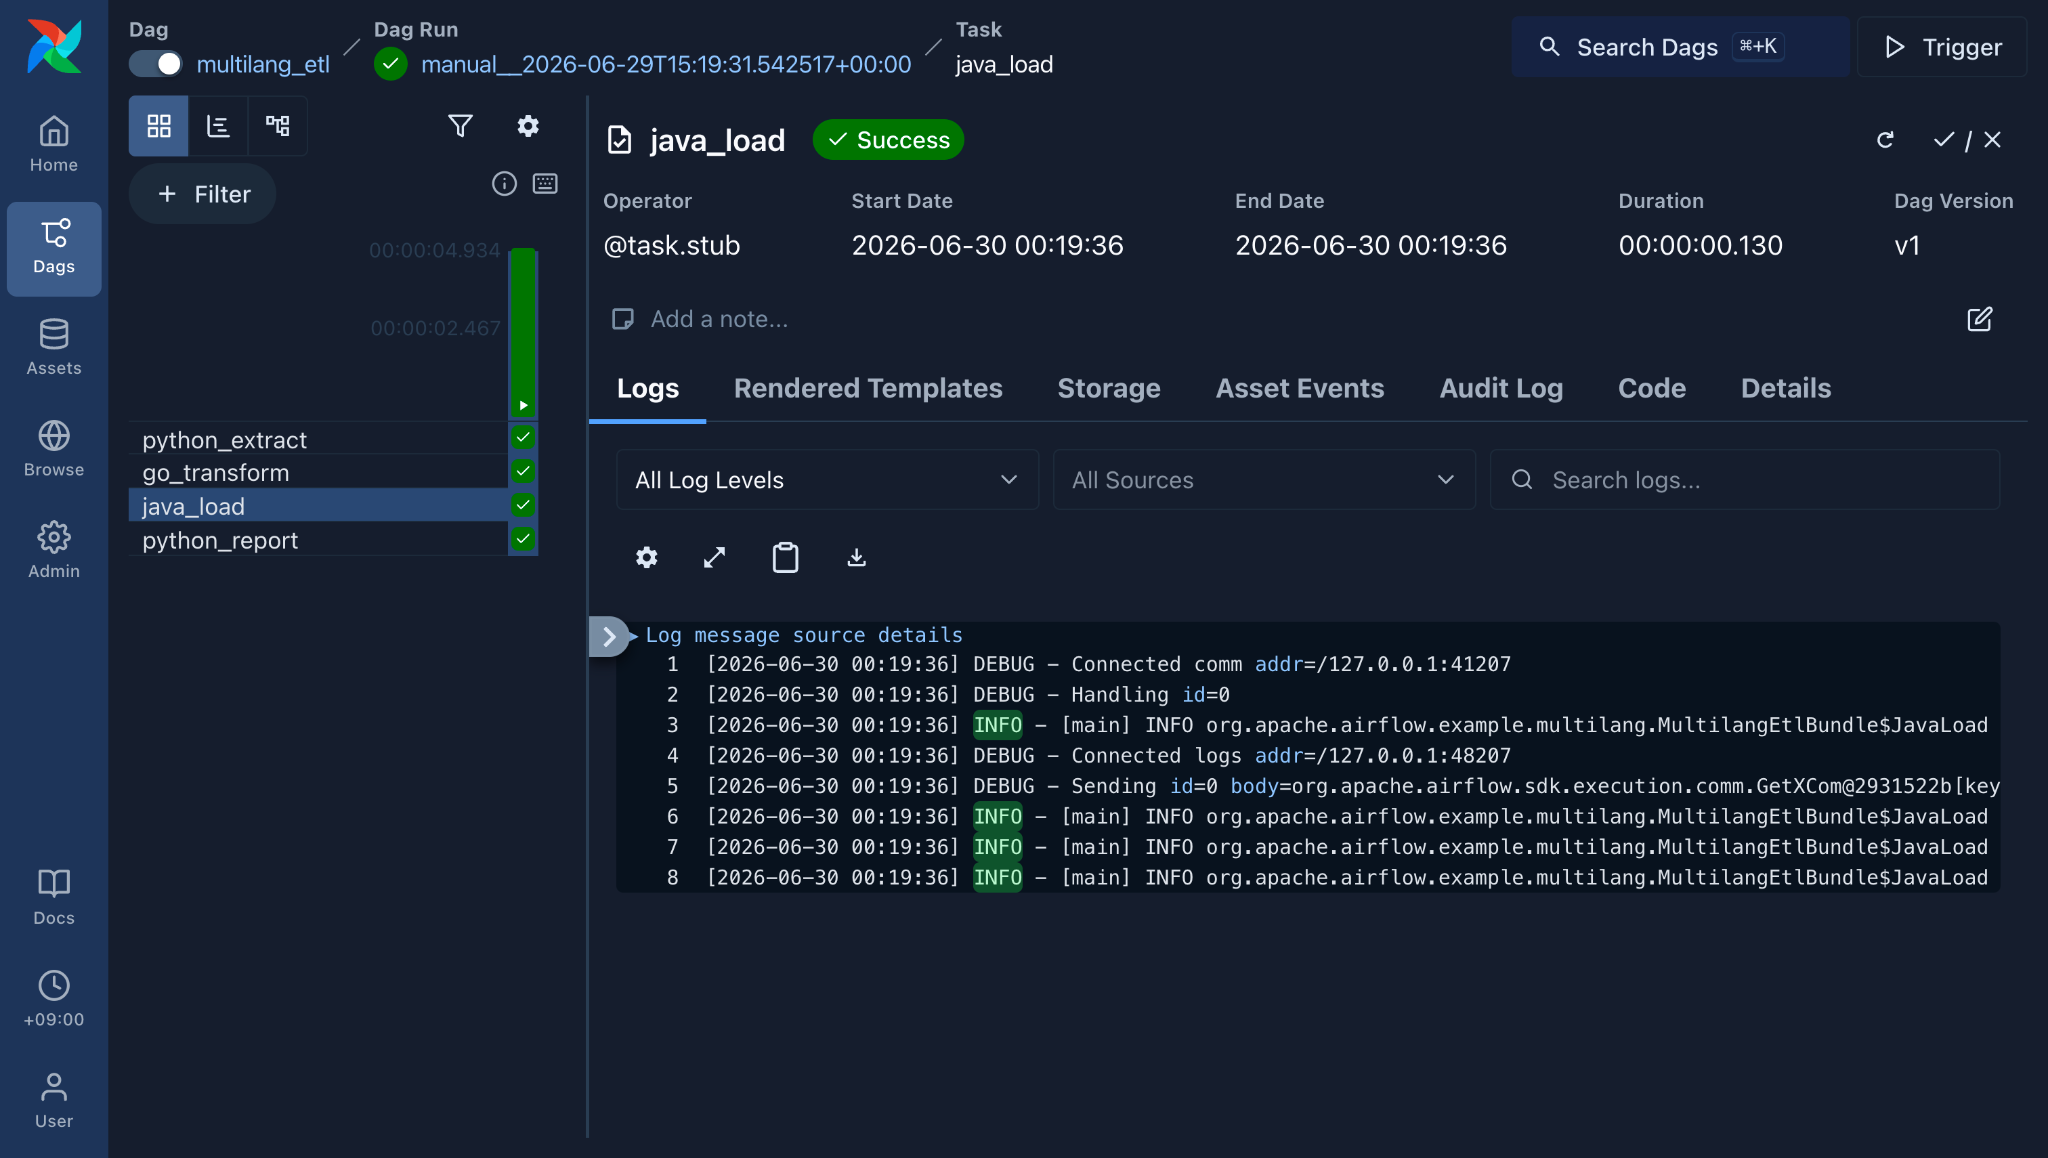Select python_extract success status box
The height and width of the screenshot is (1158, 2048).
[523, 437]
